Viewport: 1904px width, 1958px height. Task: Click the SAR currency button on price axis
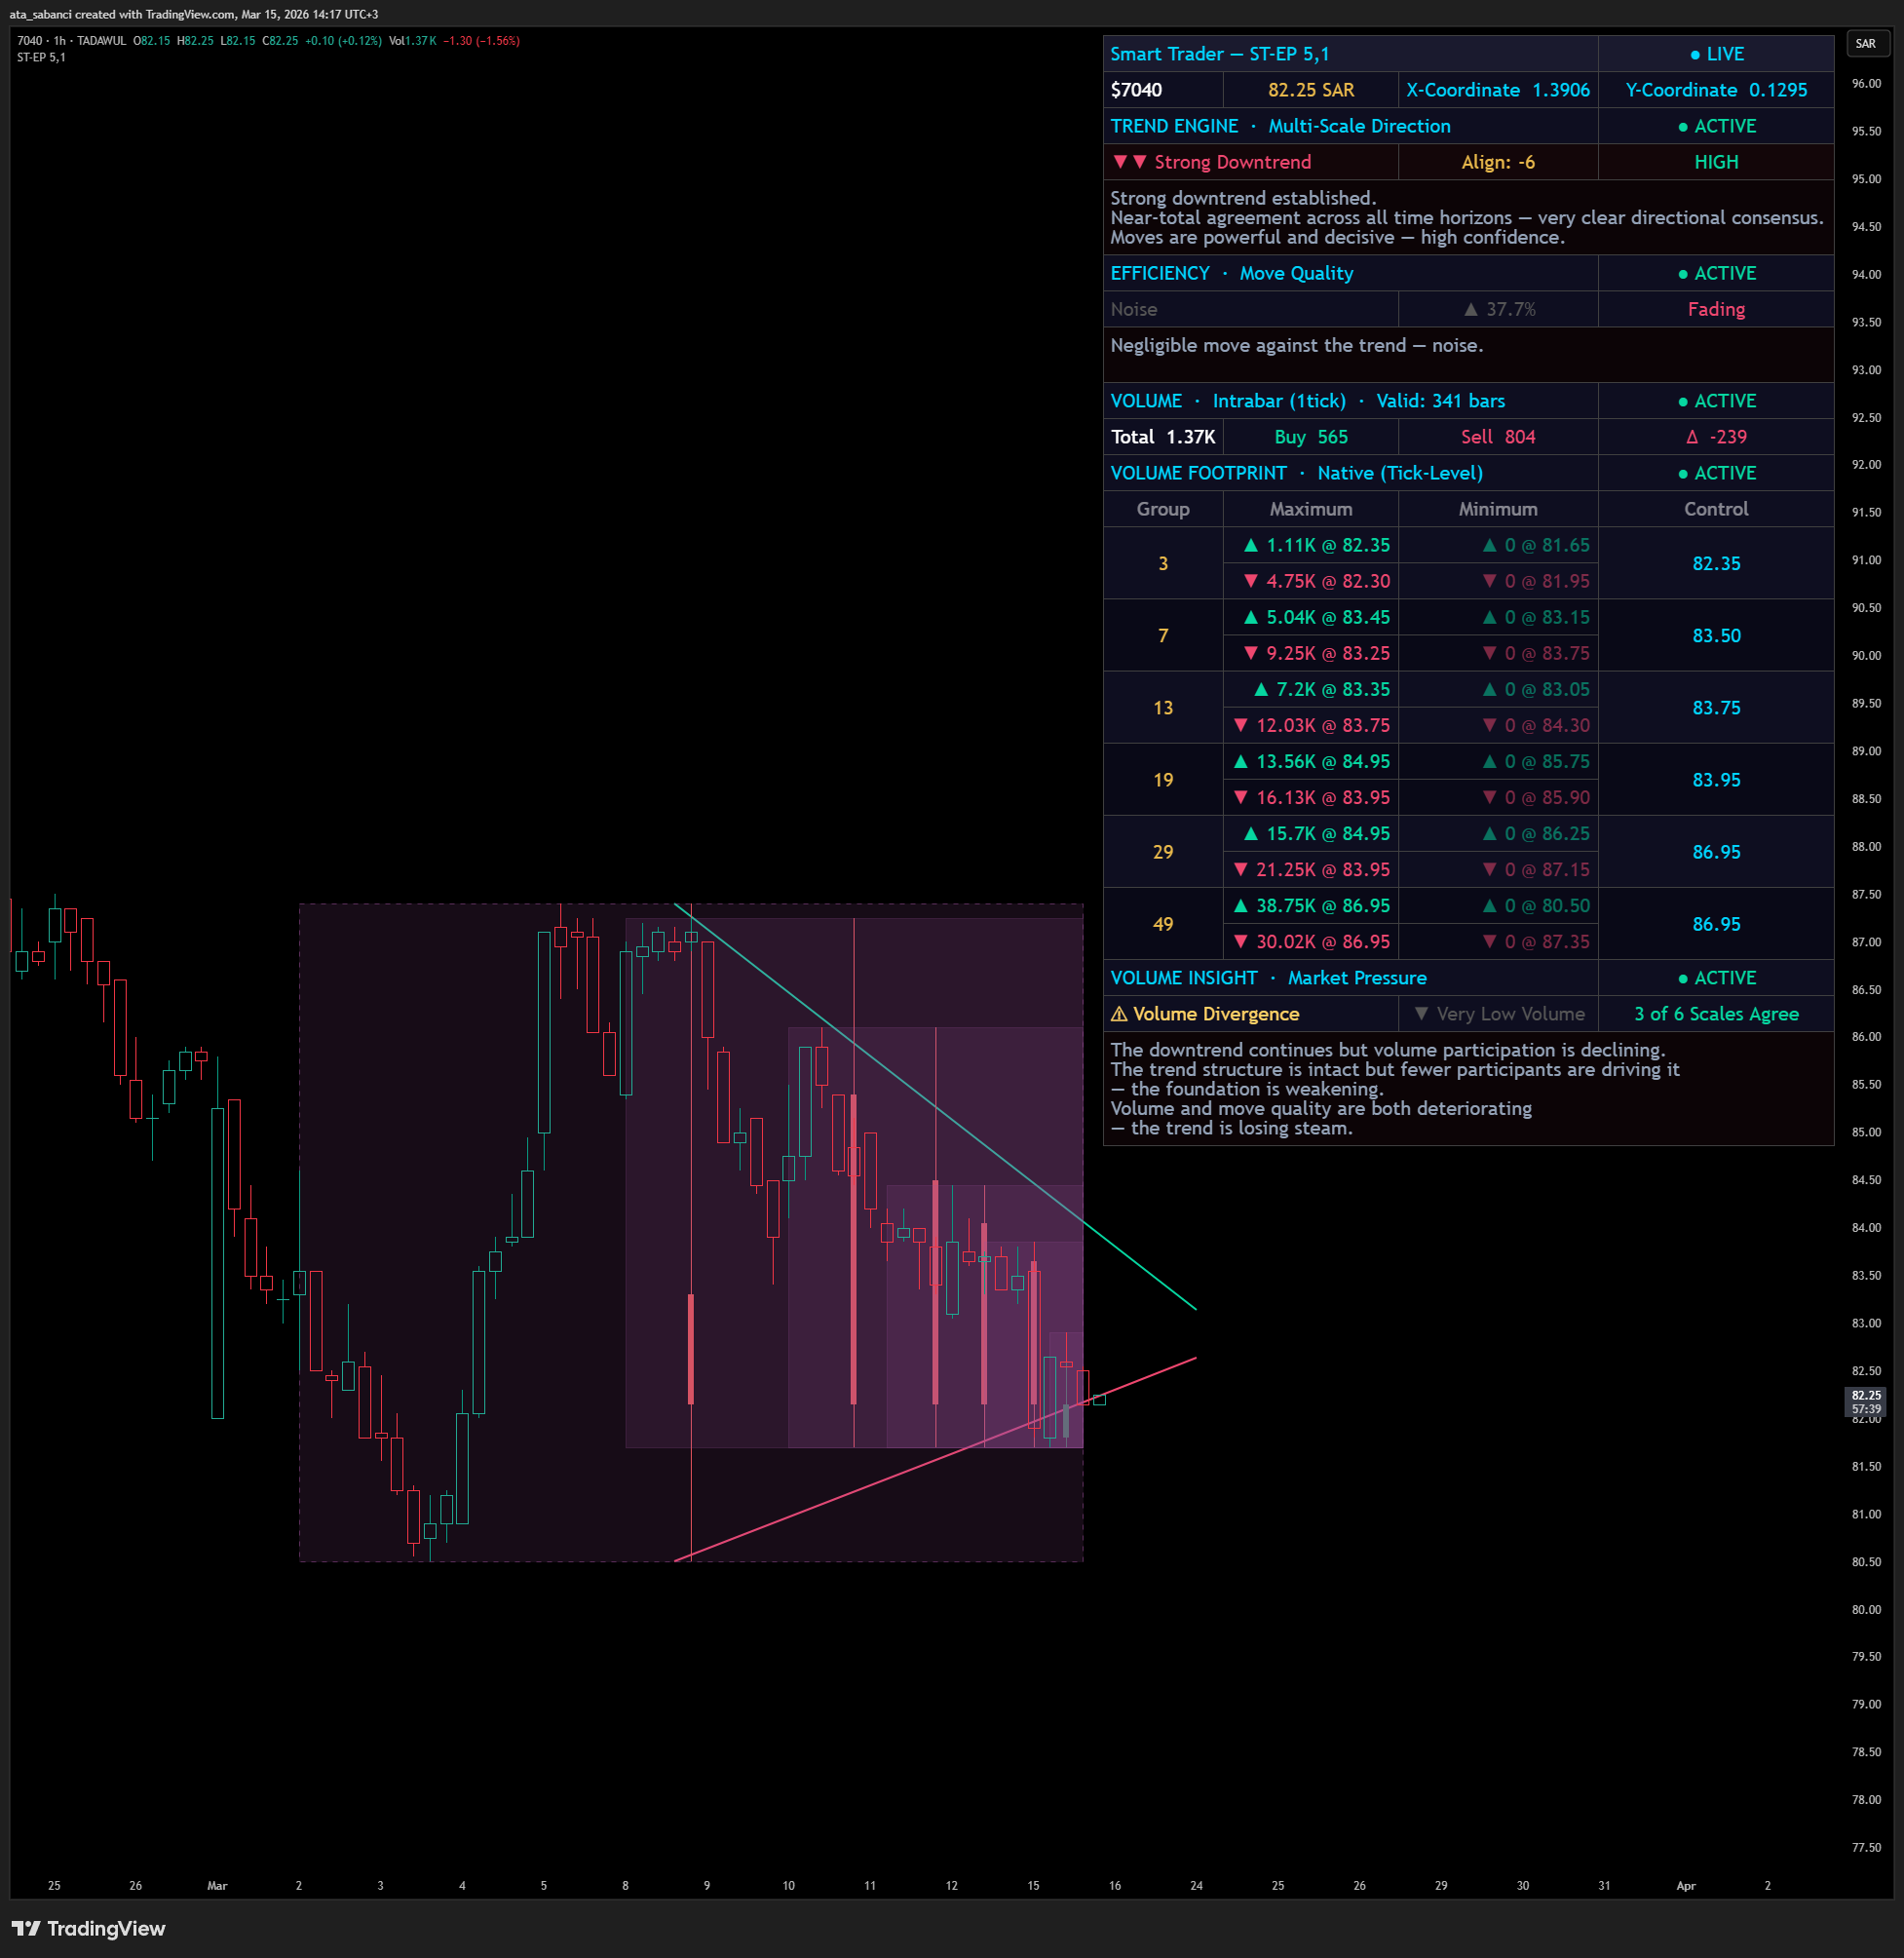[1866, 43]
